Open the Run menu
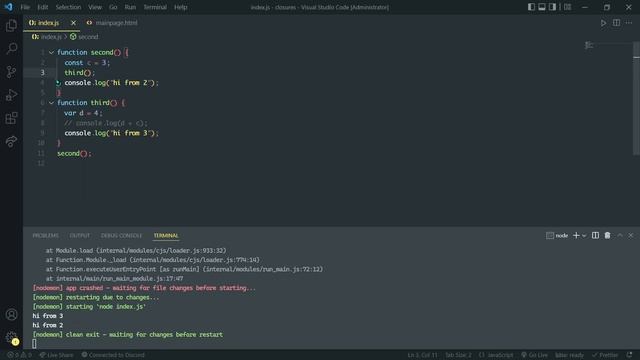This screenshot has height=360, width=640. click(130, 7)
